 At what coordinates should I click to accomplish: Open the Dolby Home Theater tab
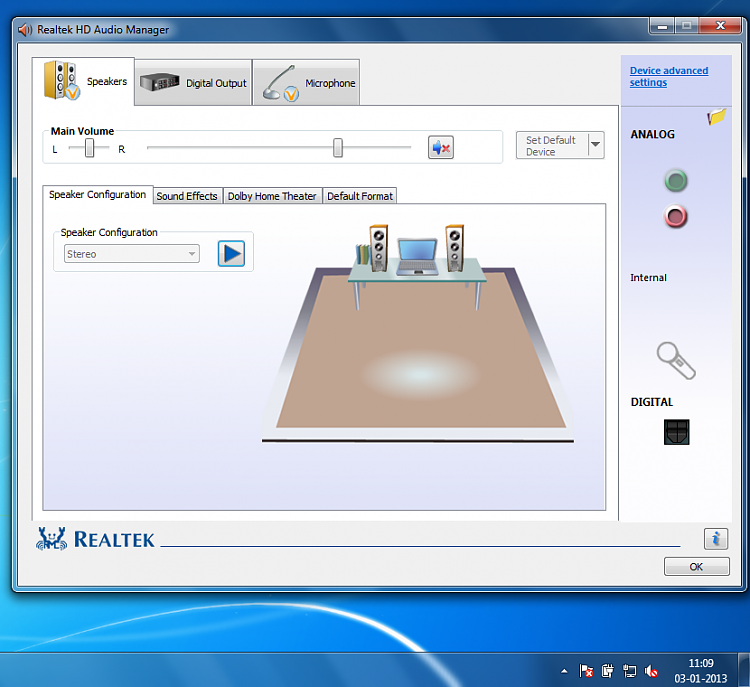coord(272,196)
